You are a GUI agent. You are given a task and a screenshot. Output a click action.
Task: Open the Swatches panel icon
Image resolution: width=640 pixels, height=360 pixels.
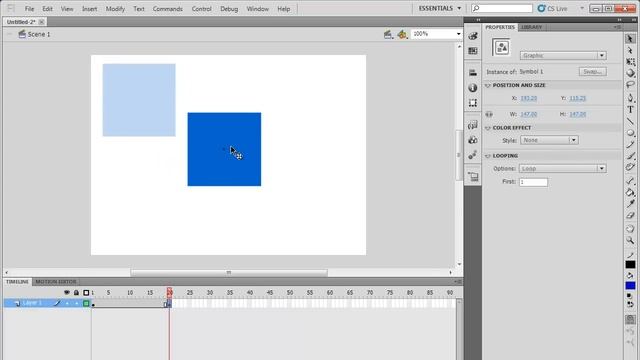click(x=473, y=51)
